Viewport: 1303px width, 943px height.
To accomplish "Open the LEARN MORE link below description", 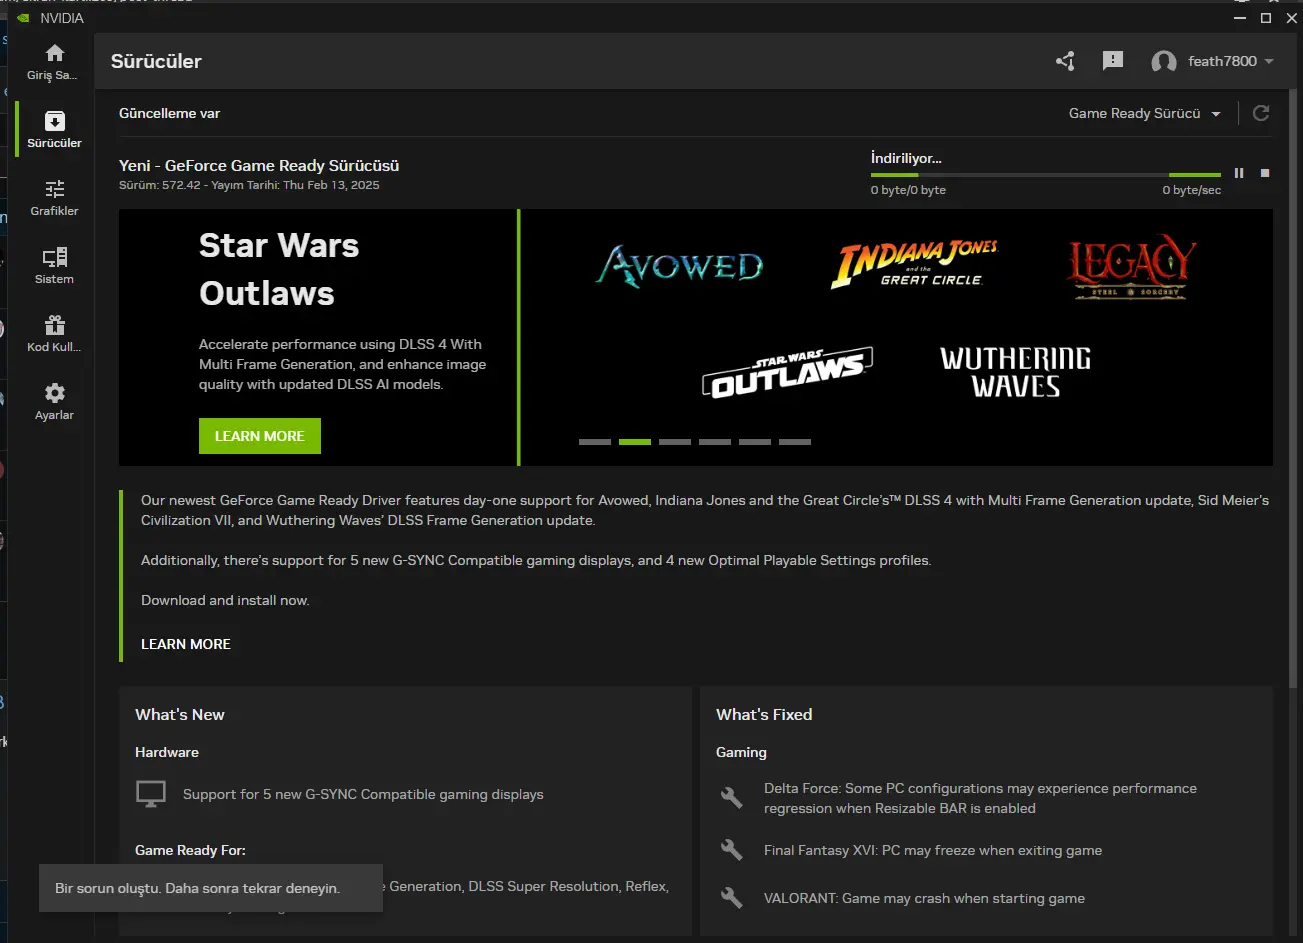I will point(186,644).
